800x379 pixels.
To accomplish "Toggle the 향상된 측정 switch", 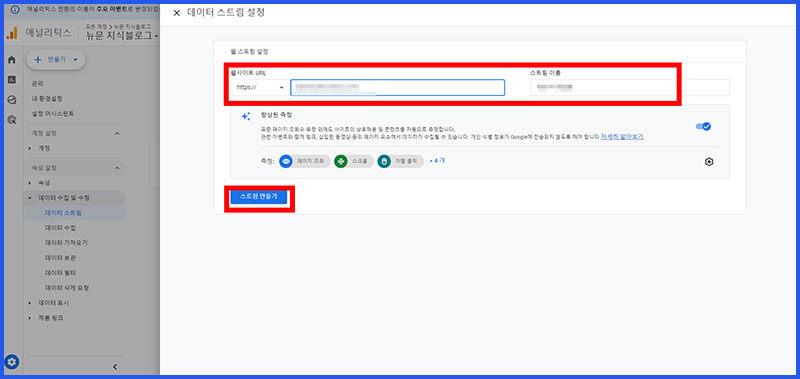I will pyautogui.click(x=703, y=127).
